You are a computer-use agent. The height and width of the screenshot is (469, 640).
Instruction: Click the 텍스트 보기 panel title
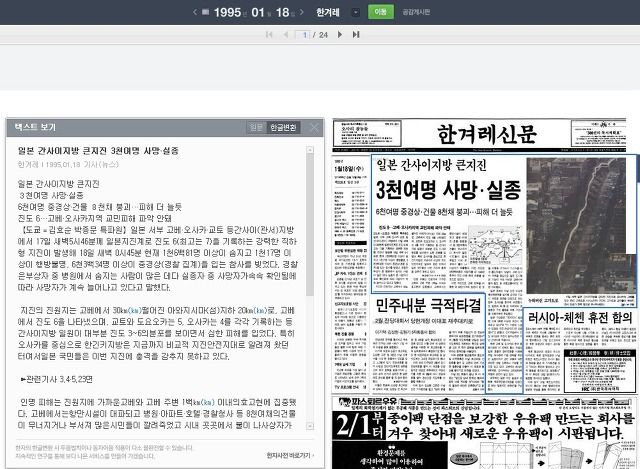35,127
